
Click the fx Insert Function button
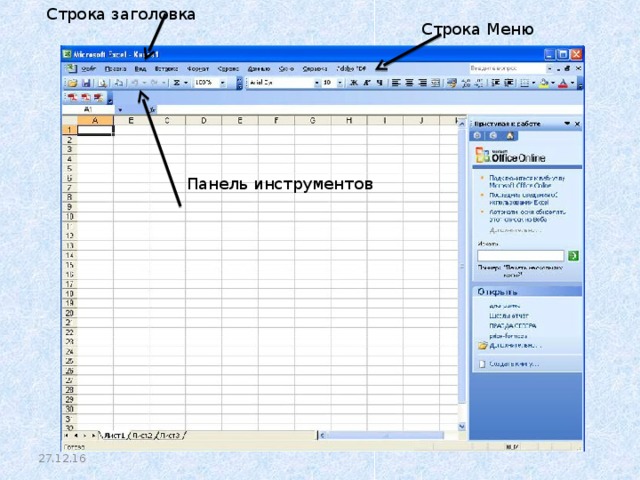[152, 110]
